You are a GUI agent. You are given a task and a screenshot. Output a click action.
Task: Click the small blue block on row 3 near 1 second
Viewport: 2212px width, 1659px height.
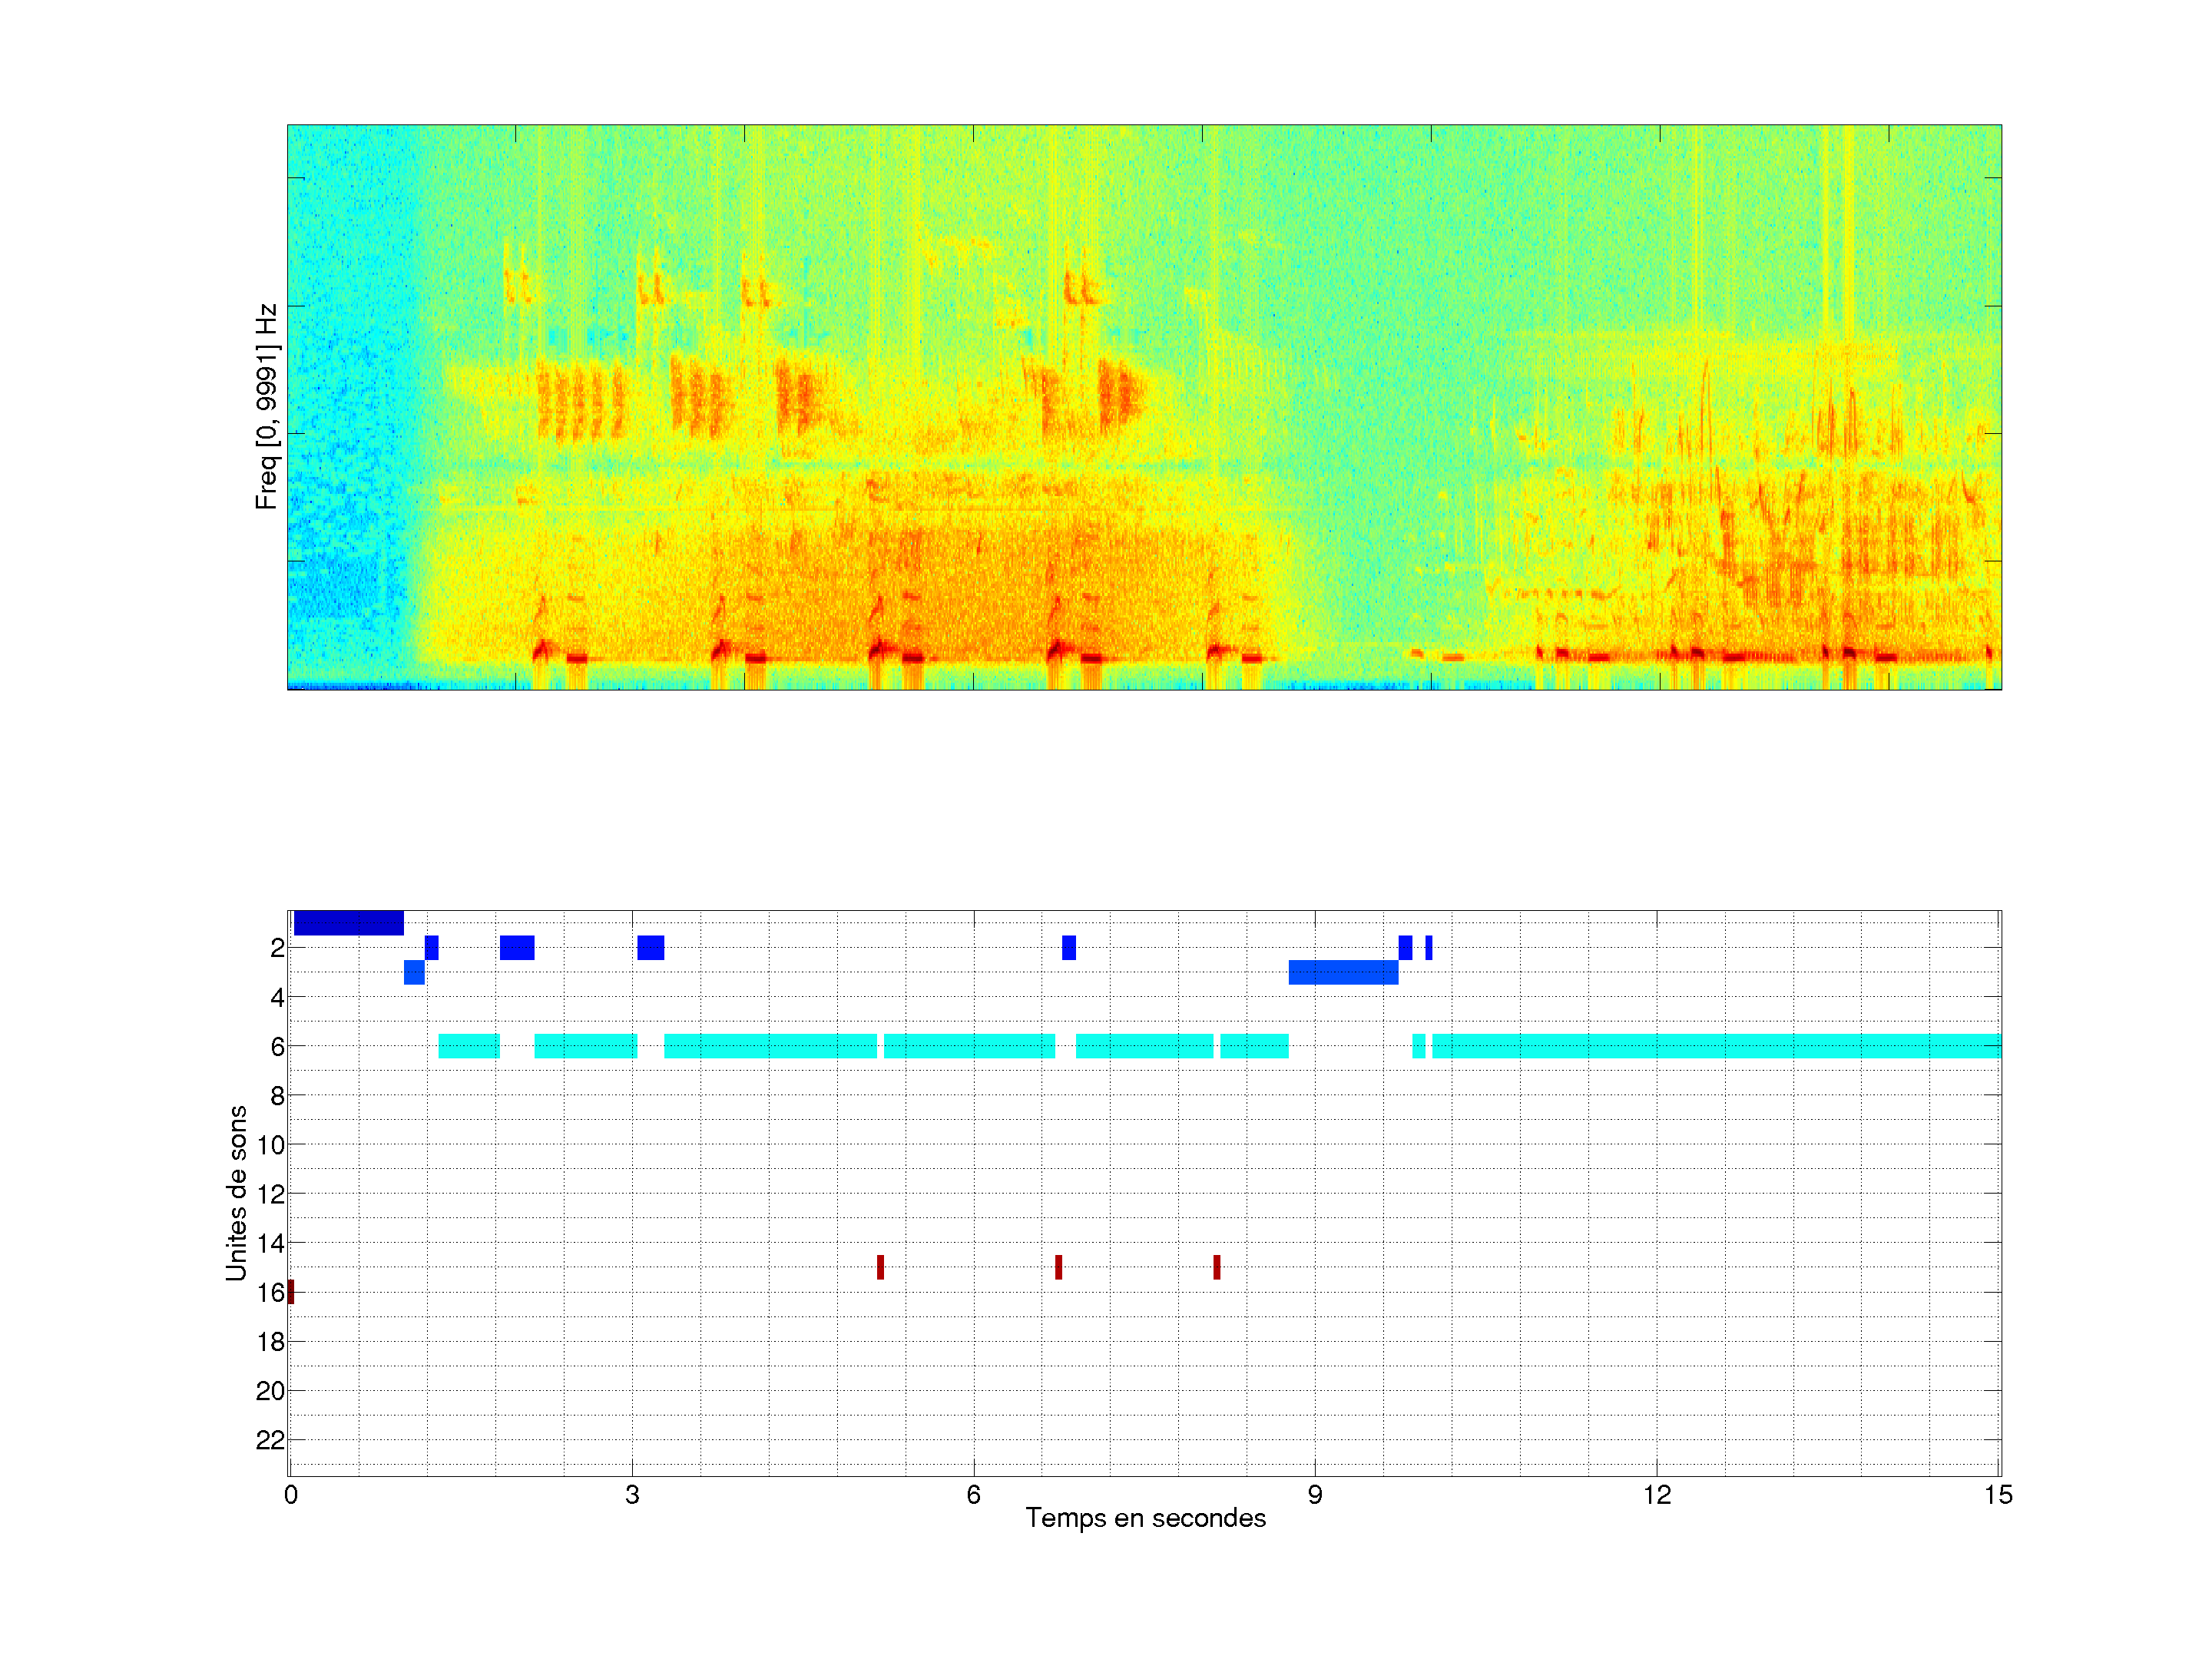414,972
